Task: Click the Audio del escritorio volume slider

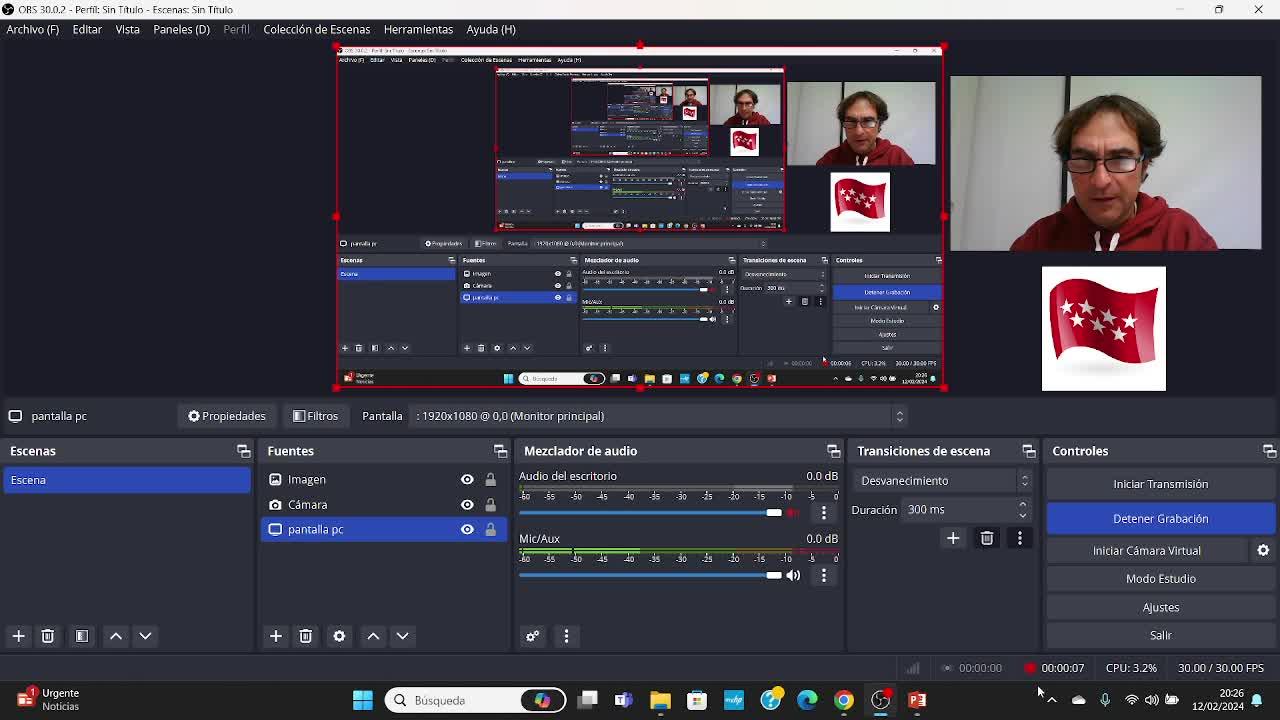Action: click(650, 513)
